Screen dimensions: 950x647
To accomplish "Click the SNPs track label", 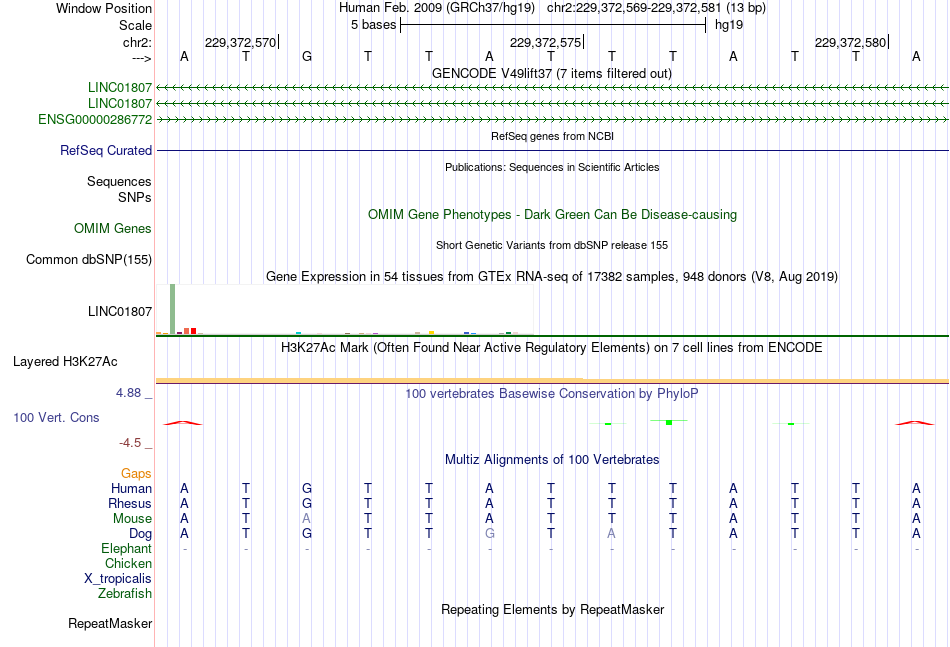I will tap(135, 197).
